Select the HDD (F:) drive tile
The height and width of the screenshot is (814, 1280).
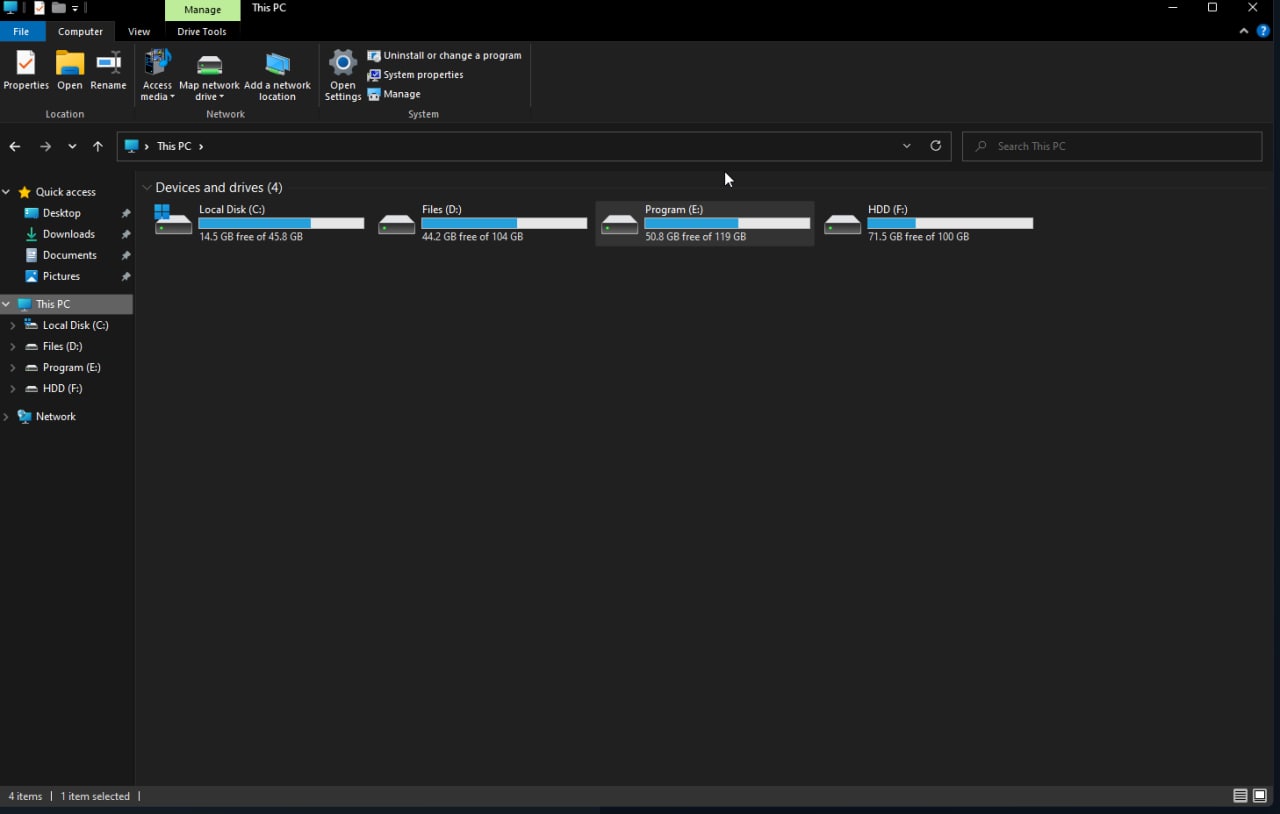(x=929, y=223)
